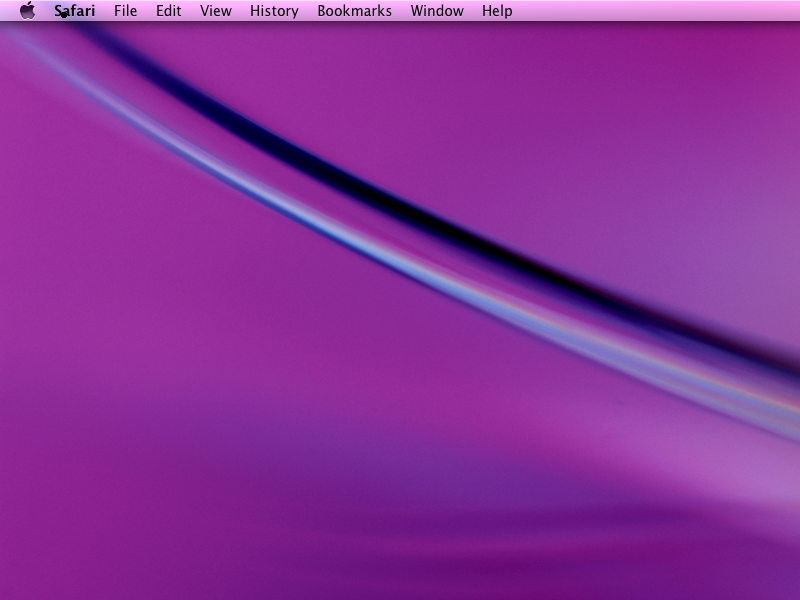Open the History menu
Screen dimensions: 800x600
pyautogui.click(x=274, y=11)
